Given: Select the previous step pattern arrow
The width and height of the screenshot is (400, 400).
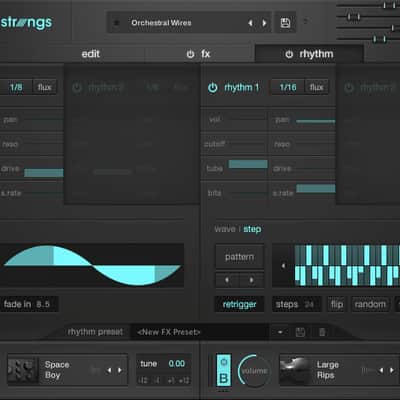Looking at the screenshot, I should 227,280.
